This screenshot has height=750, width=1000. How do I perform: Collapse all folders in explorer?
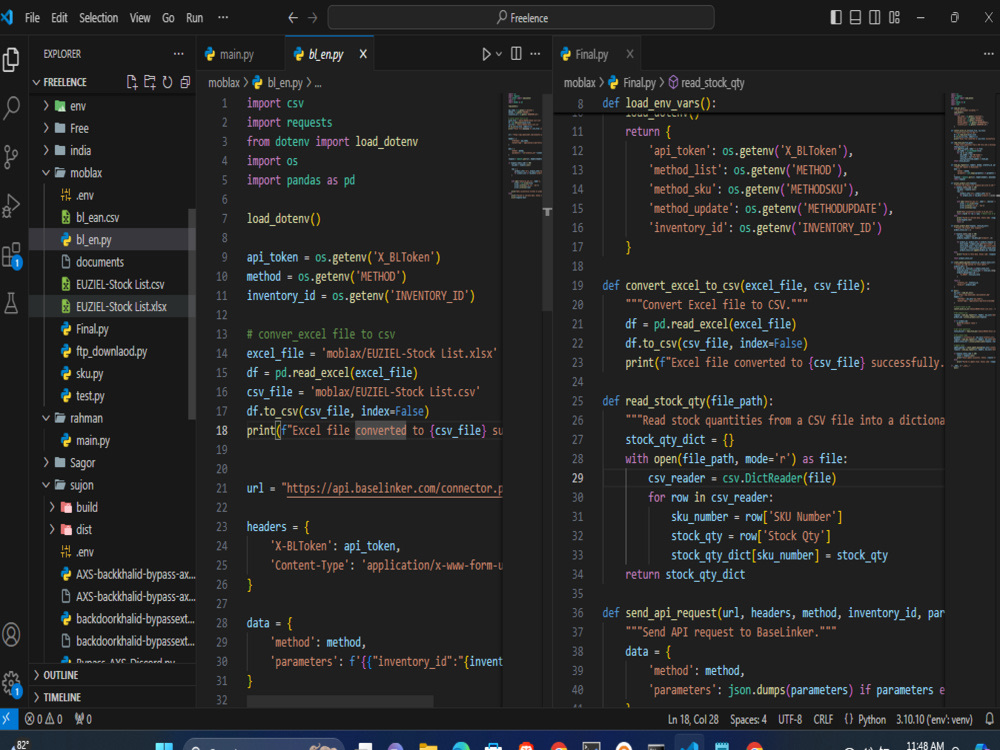click(185, 82)
